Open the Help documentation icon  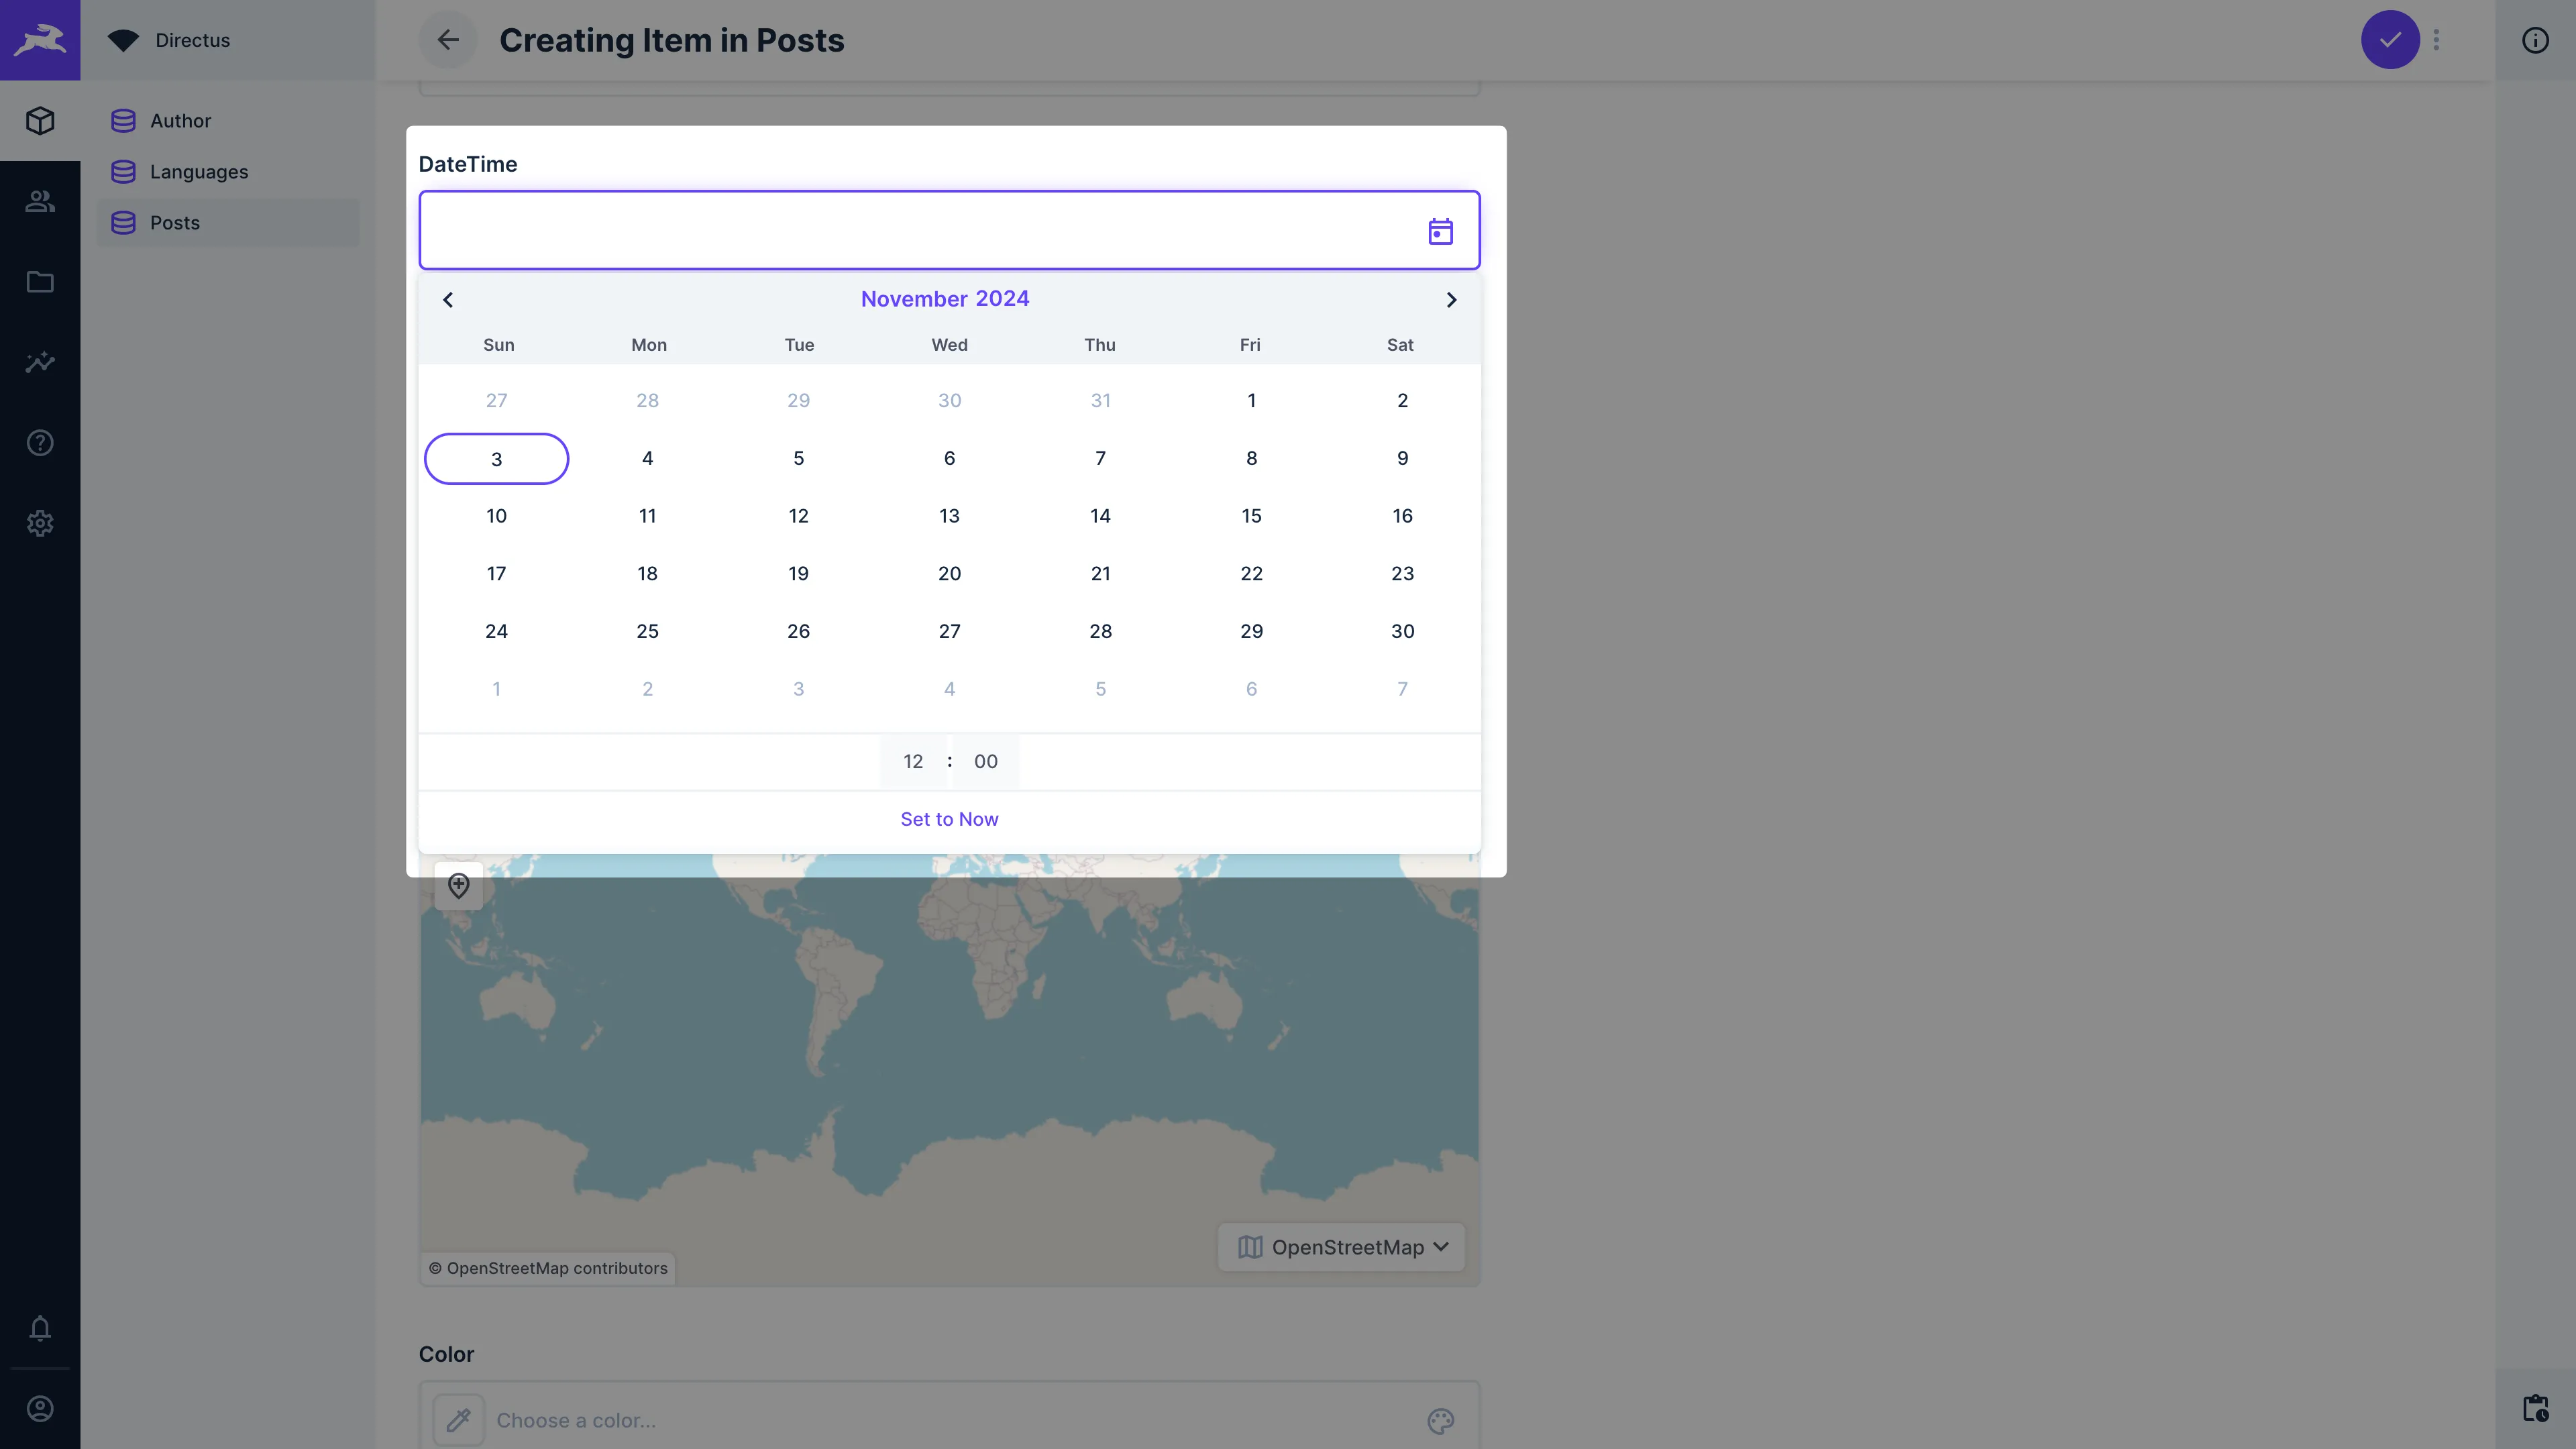[40, 443]
